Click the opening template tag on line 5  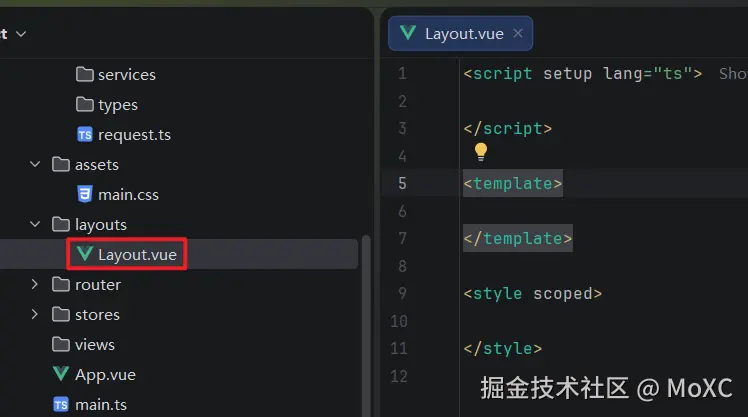click(x=513, y=183)
